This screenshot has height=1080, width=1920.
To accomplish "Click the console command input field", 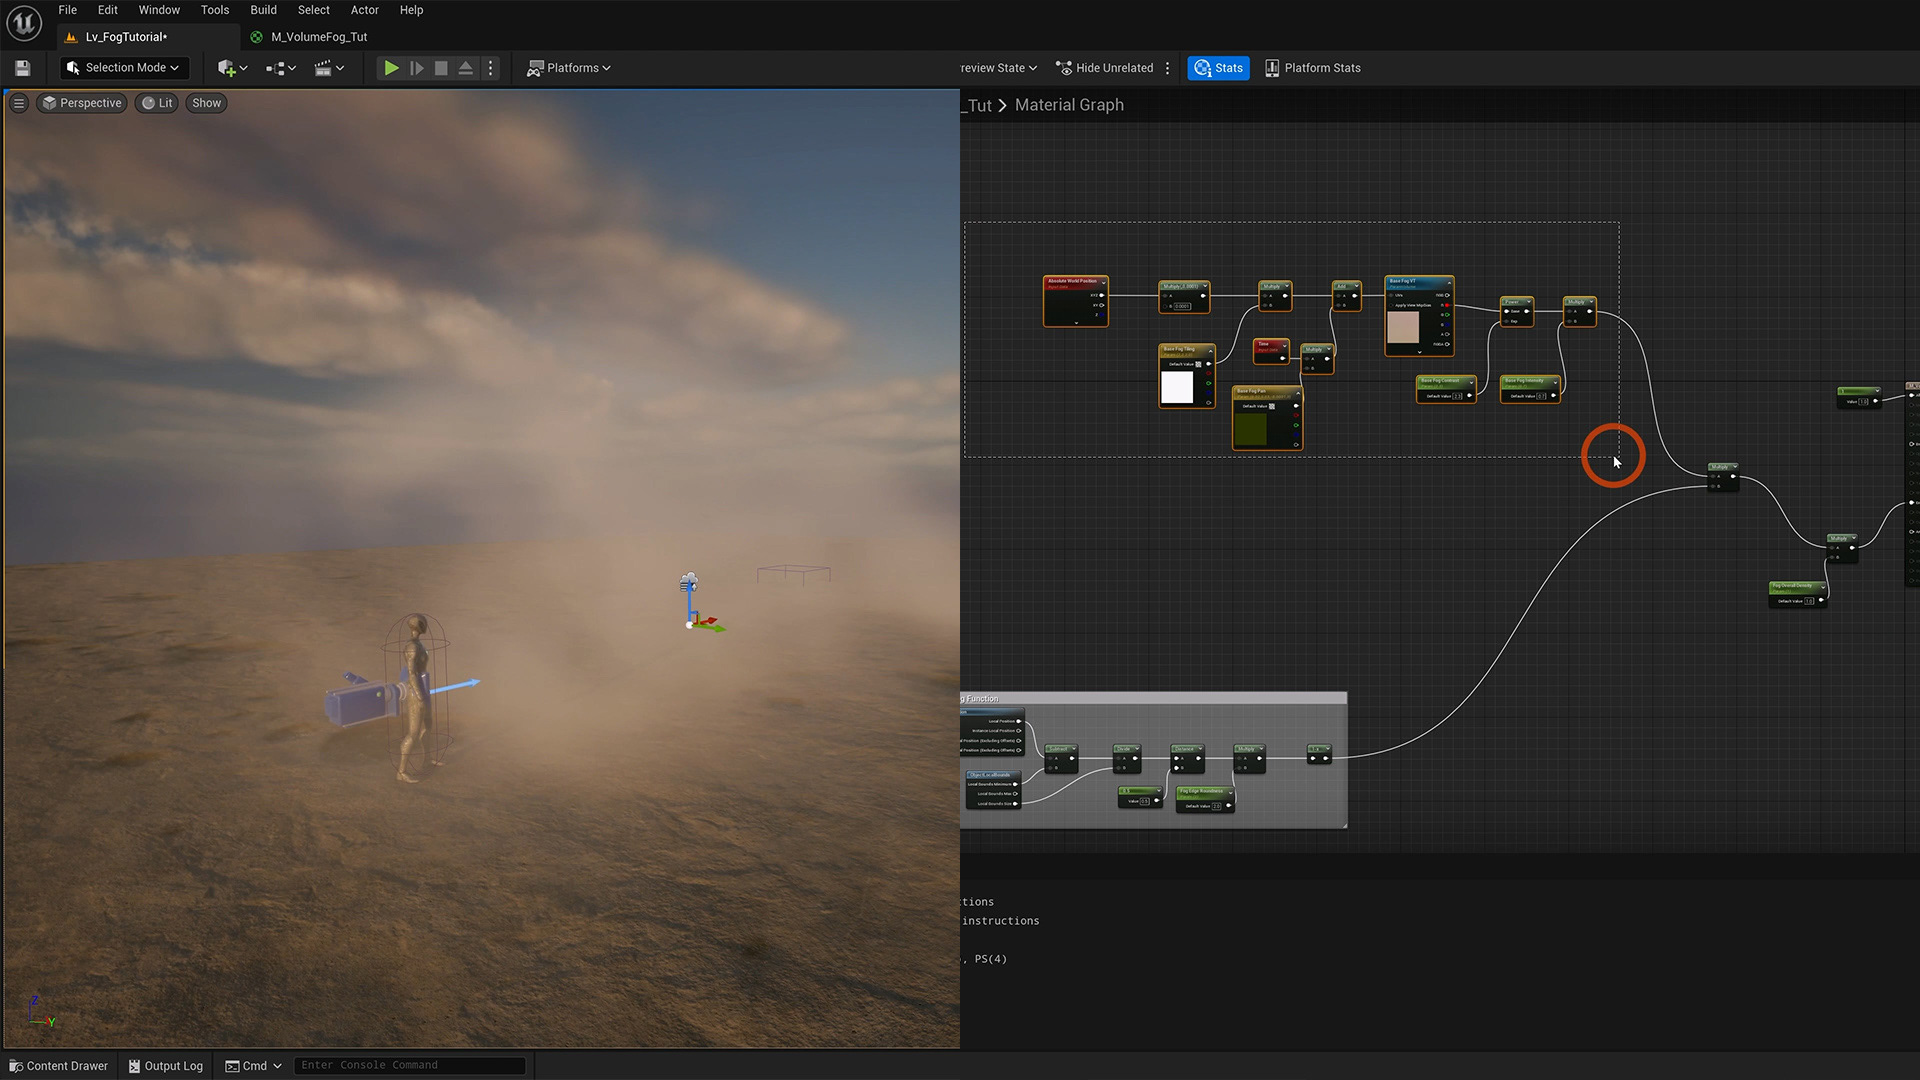I will [x=408, y=1066].
